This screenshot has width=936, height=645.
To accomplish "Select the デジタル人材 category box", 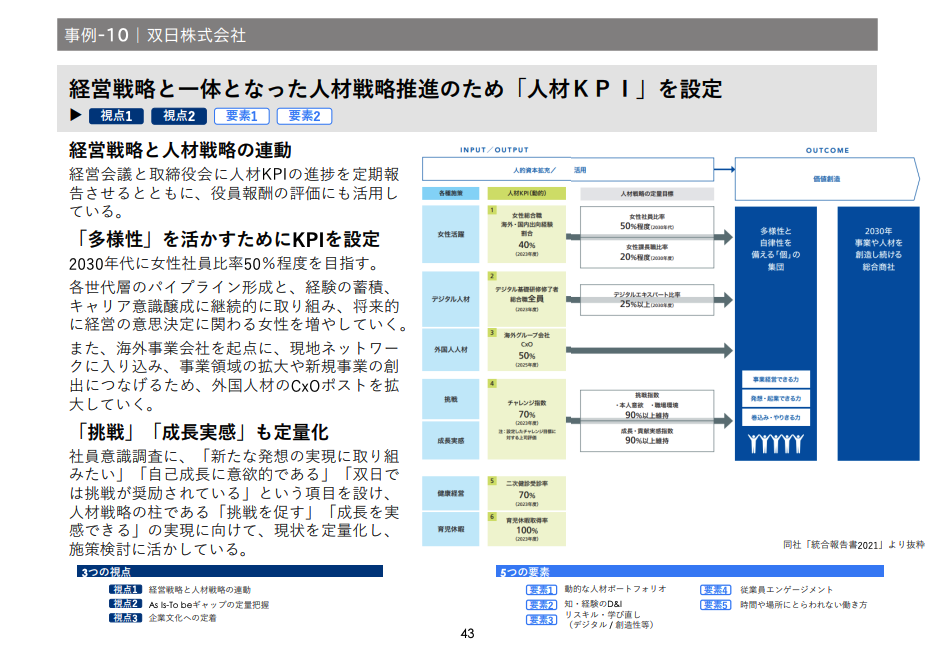I will coord(451,298).
